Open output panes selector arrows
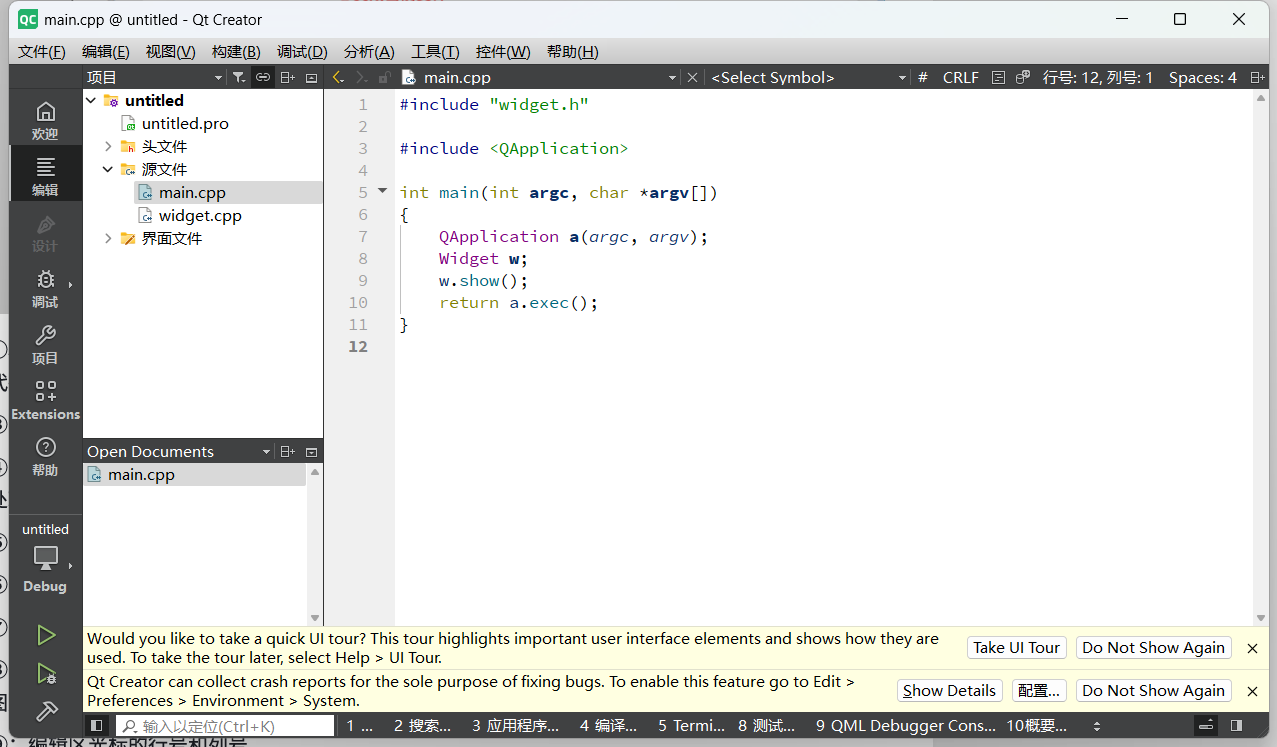1277x747 pixels. coord(1097,726)
